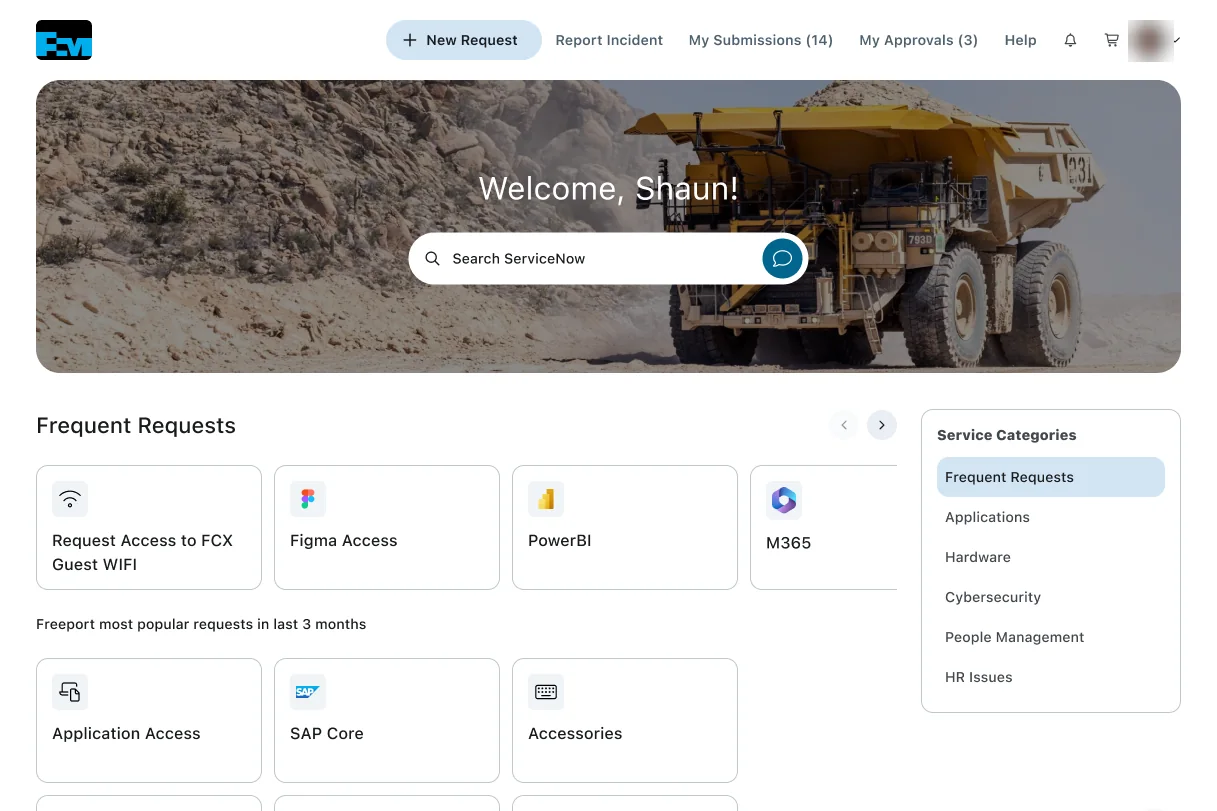Open the PowerBI request card
This screenshot has height=811, width=1217.
click(x=625, y=527)
